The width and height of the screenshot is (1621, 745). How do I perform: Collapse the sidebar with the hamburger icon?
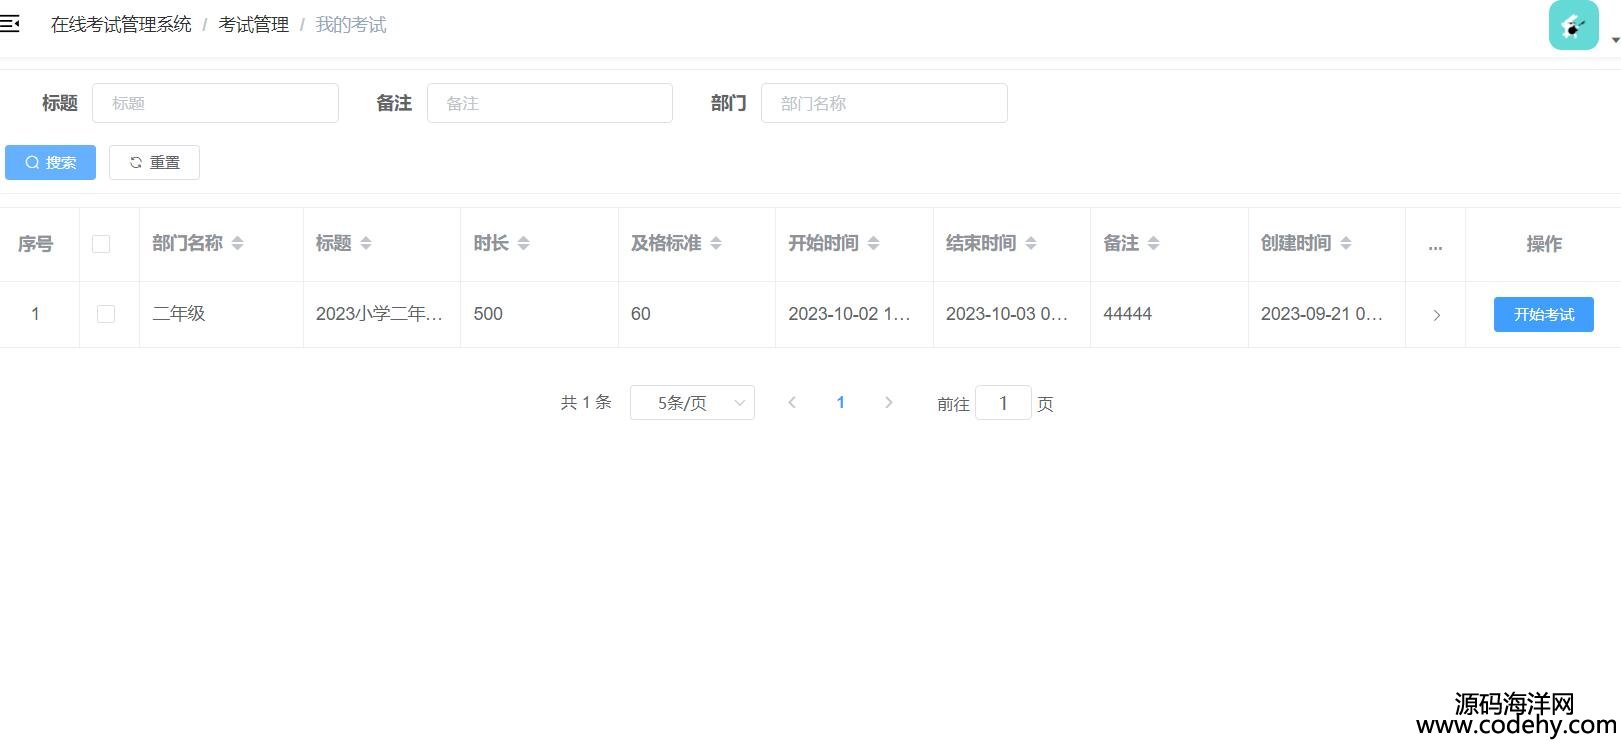(x=10, y=24)
